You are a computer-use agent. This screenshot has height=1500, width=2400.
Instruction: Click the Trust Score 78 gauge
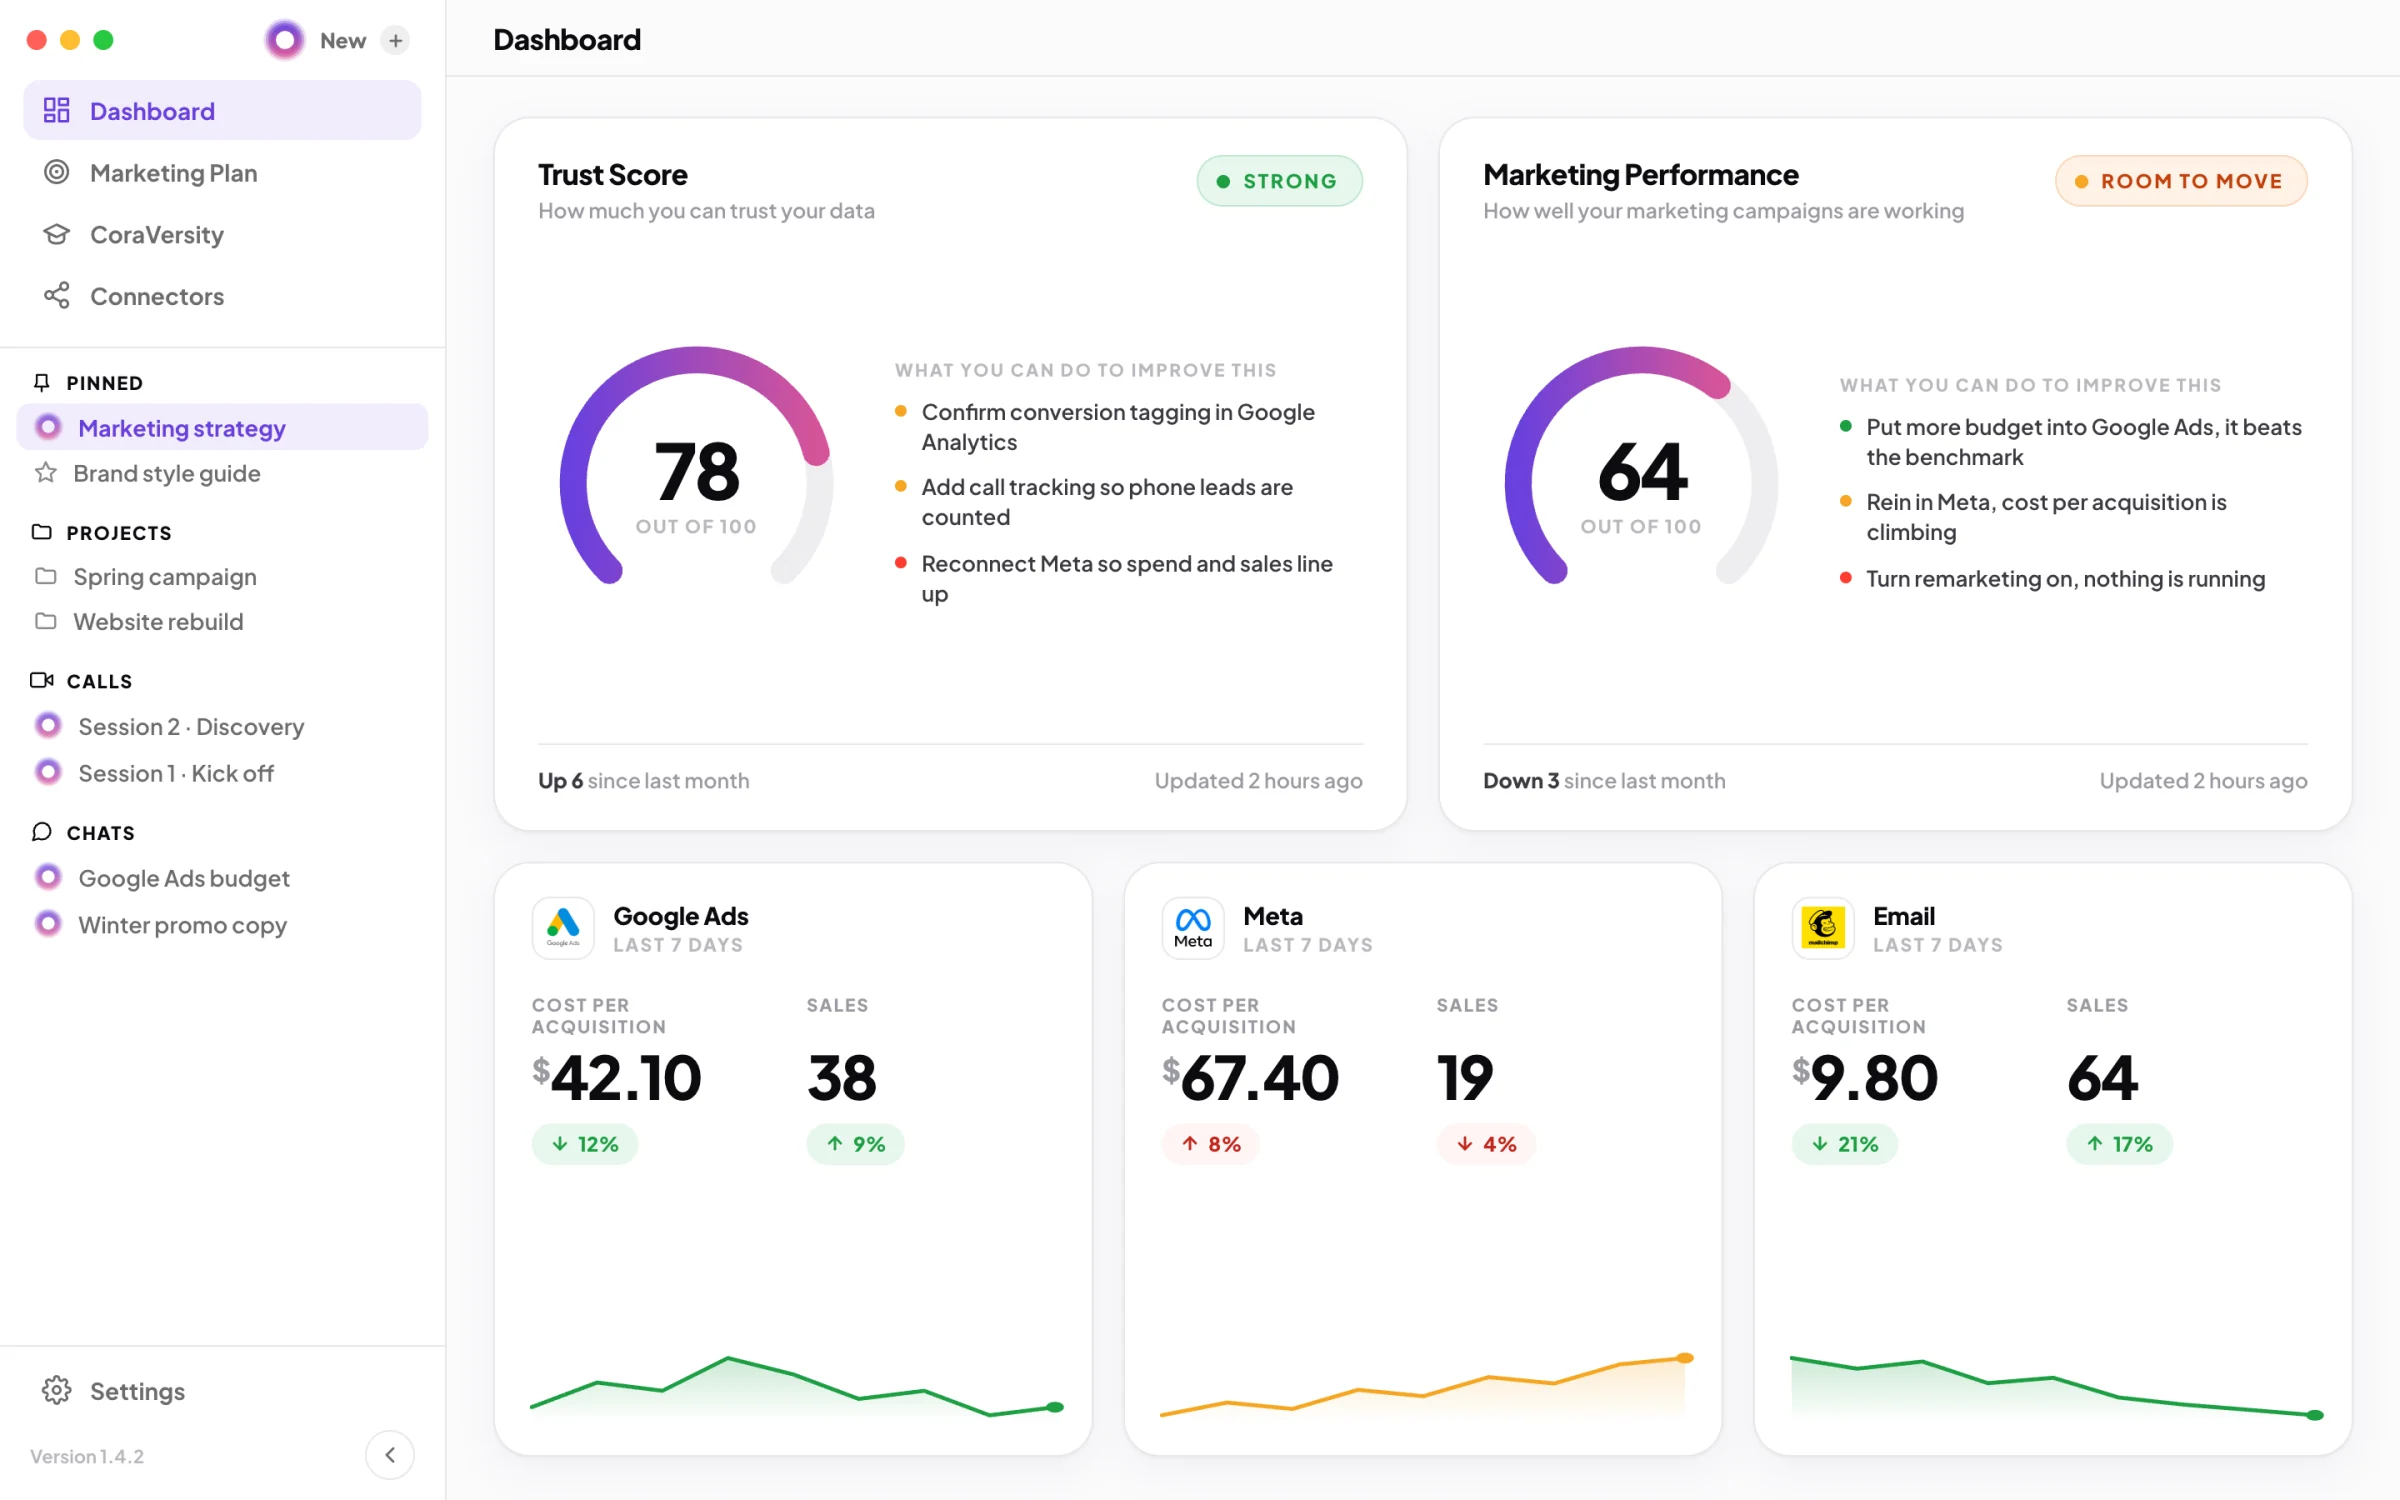tap(696, 467)
